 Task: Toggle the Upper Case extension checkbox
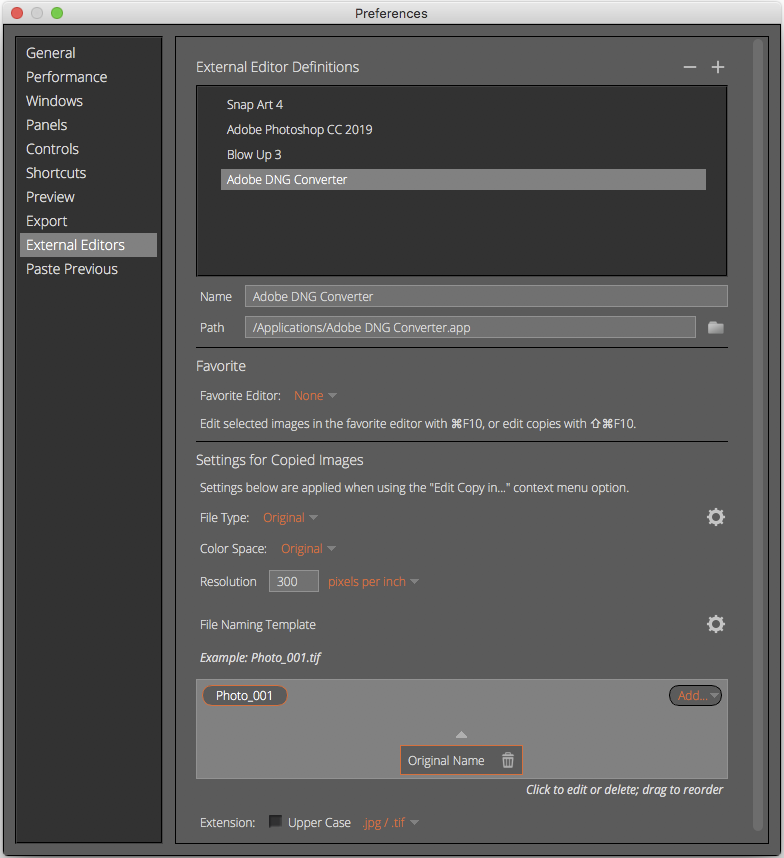[275, 821]
